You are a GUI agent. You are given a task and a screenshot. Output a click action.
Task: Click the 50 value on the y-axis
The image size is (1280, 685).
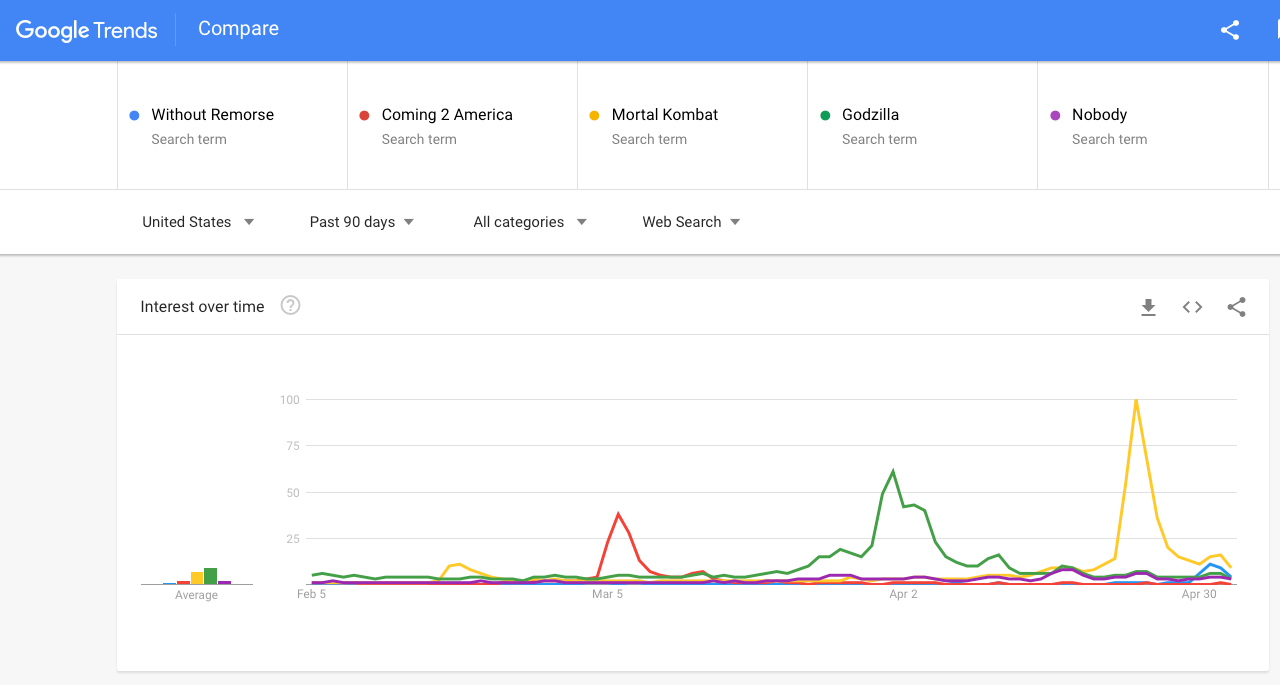click(293, 493)
